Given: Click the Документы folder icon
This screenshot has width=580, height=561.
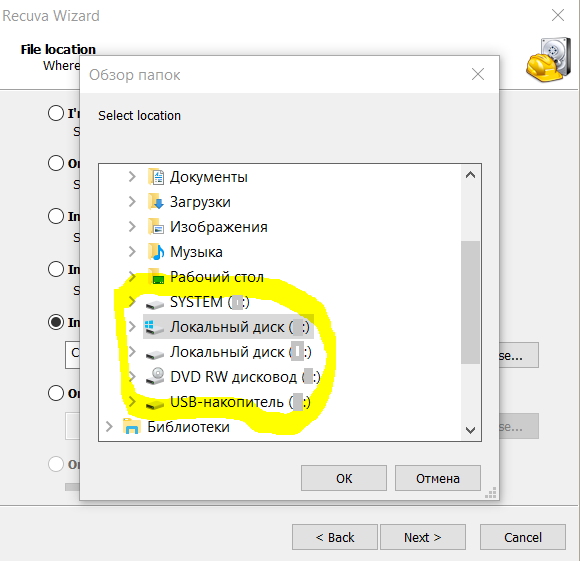Looking at the screenshot, I should tap(156, 177).
